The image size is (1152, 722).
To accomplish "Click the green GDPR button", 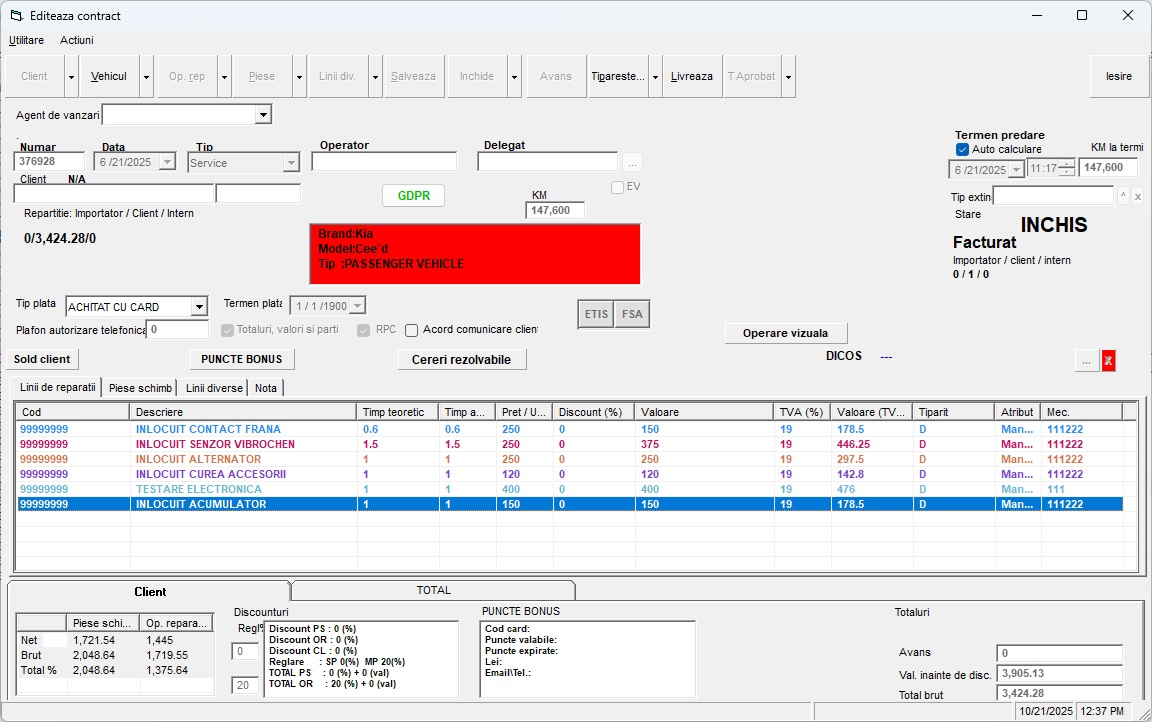I will [x=413, y=196].
